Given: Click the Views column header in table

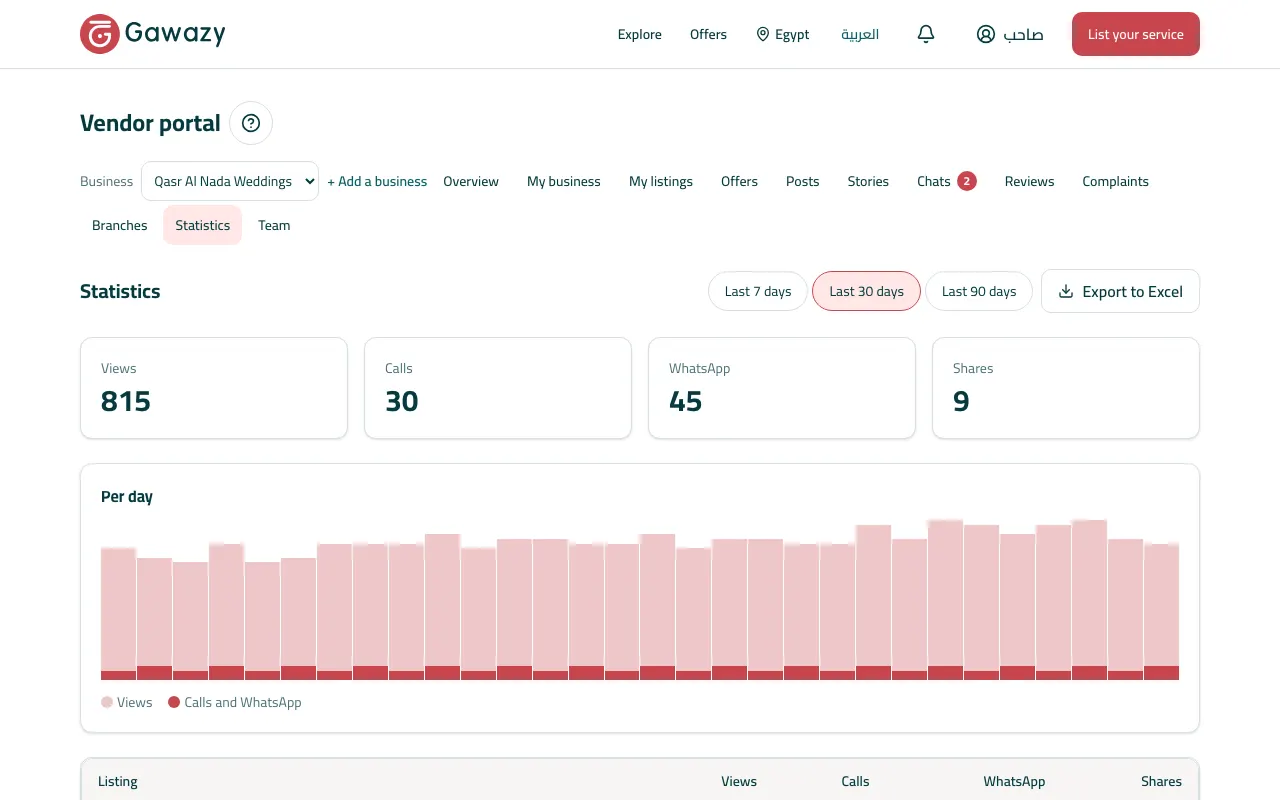Looking at the screenshot, I should (739, 781).
